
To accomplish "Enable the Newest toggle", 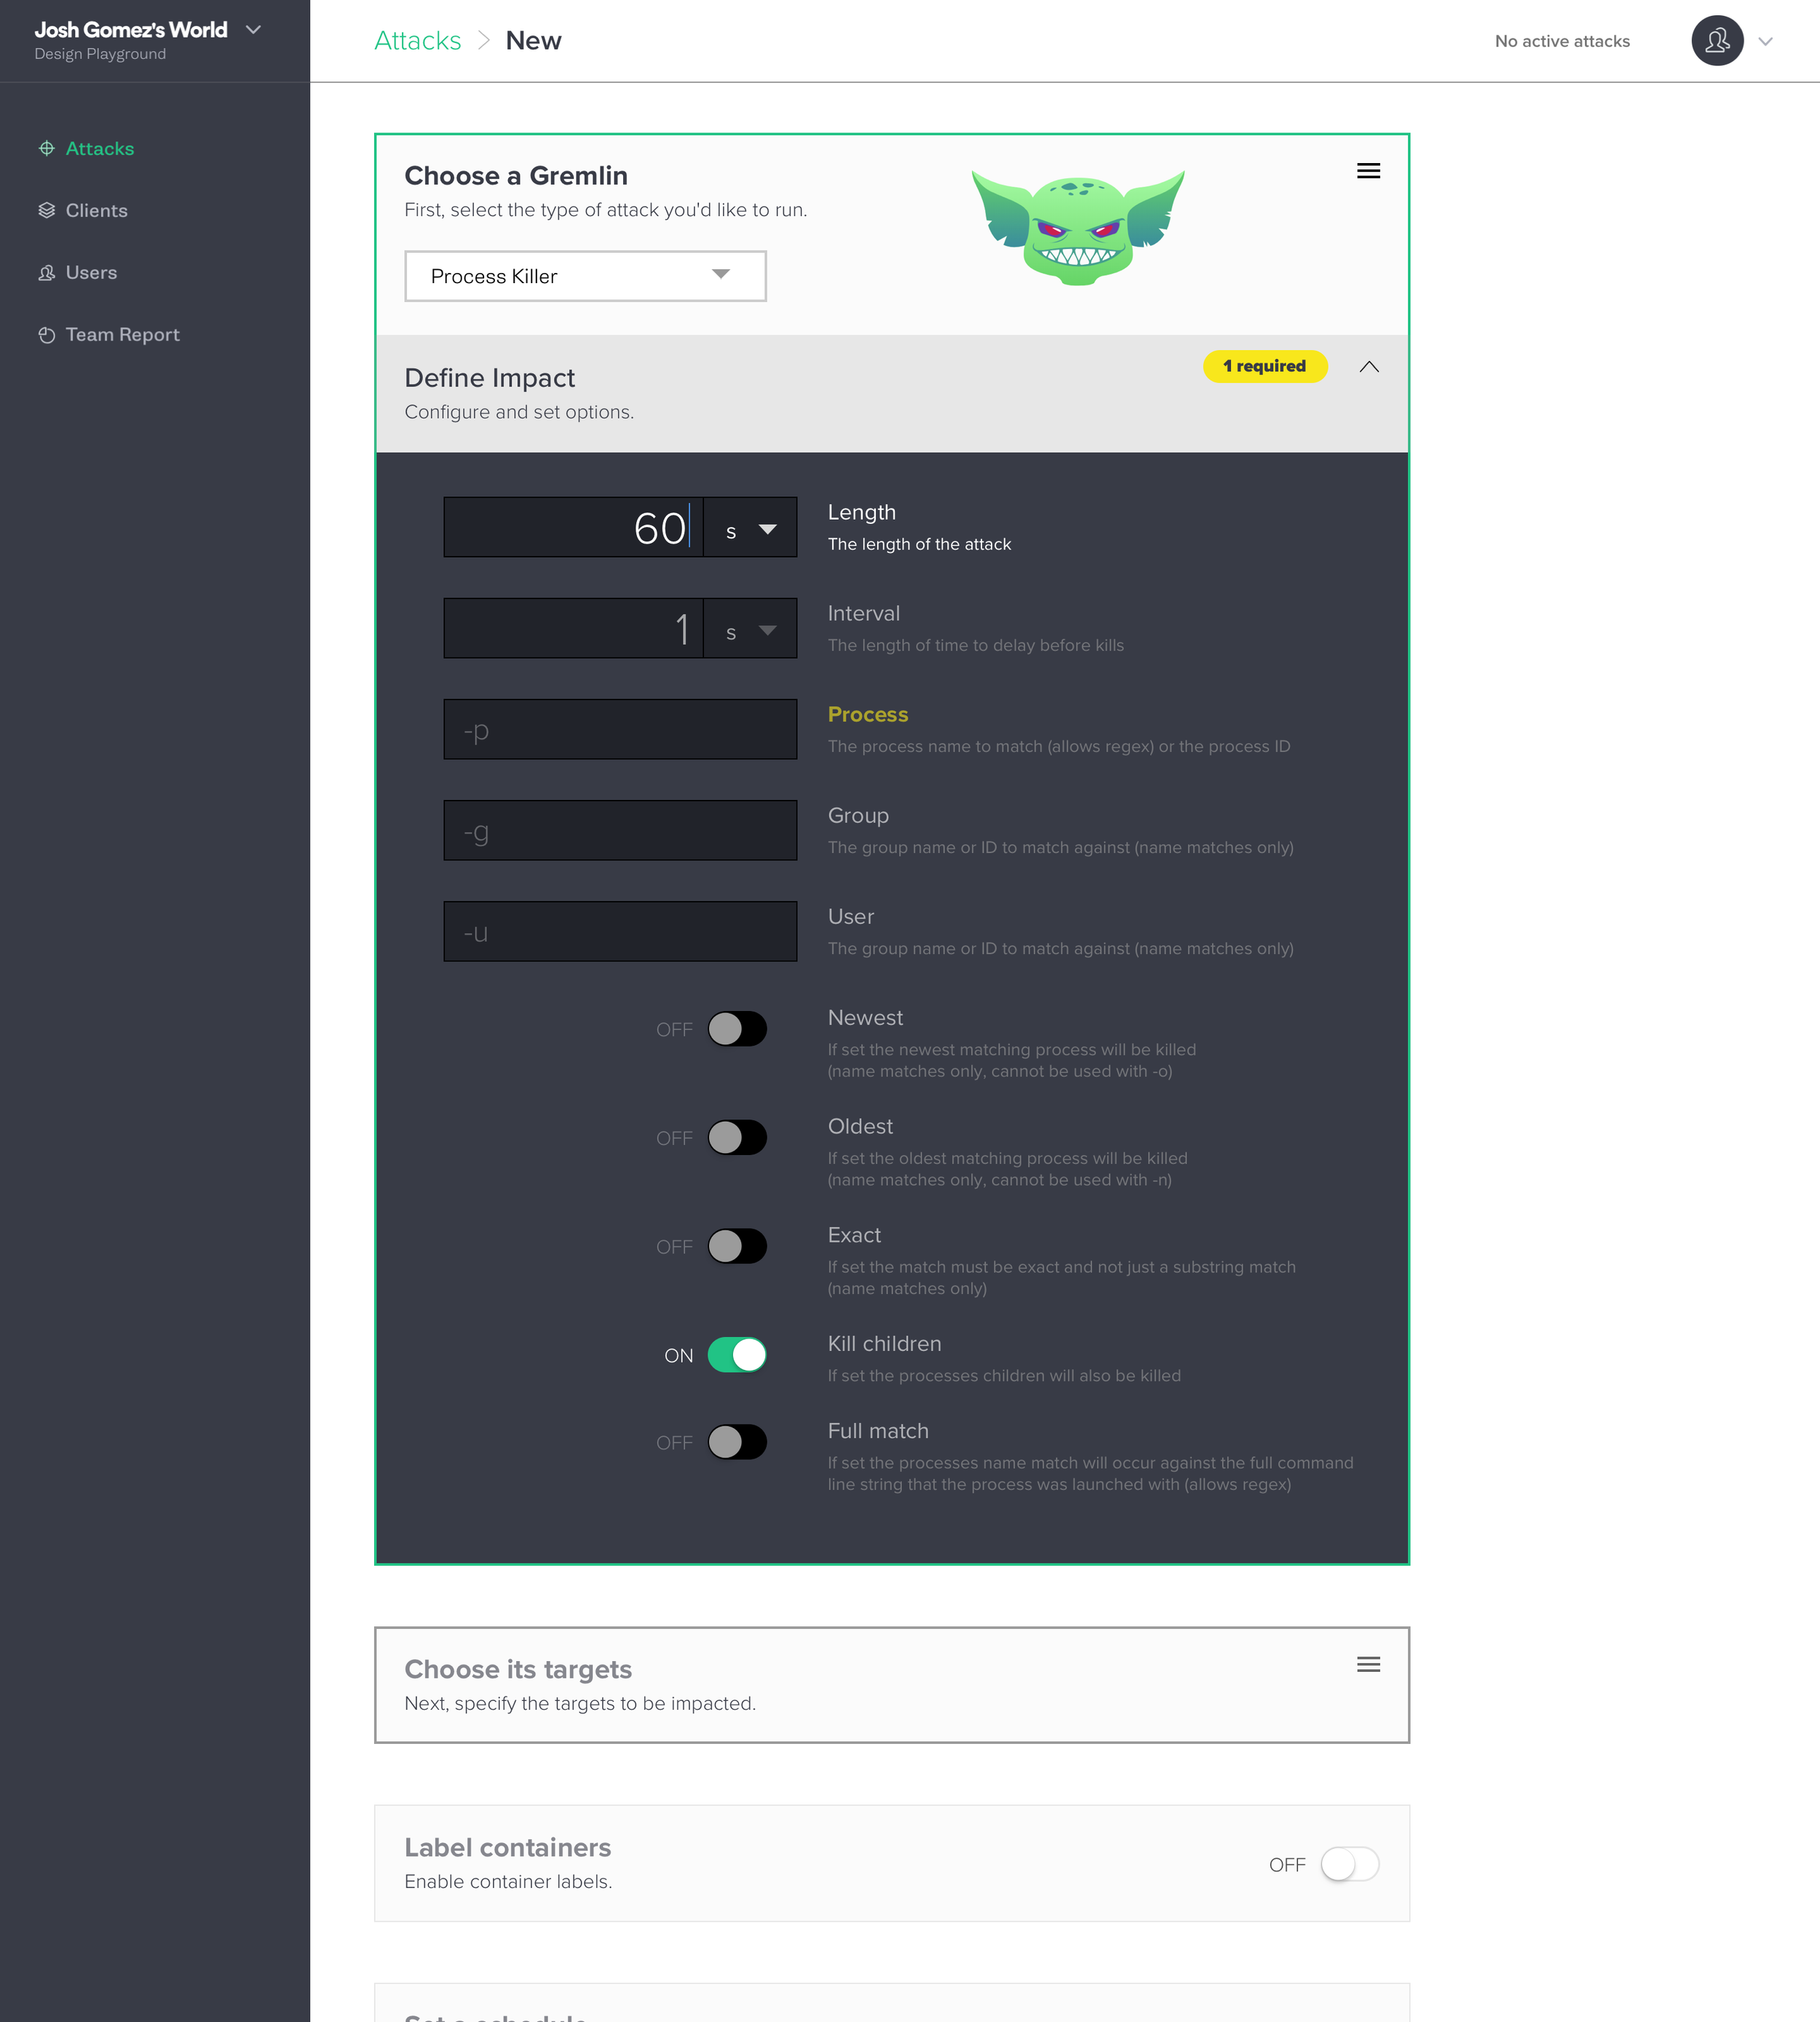I will pos(737,1029).
